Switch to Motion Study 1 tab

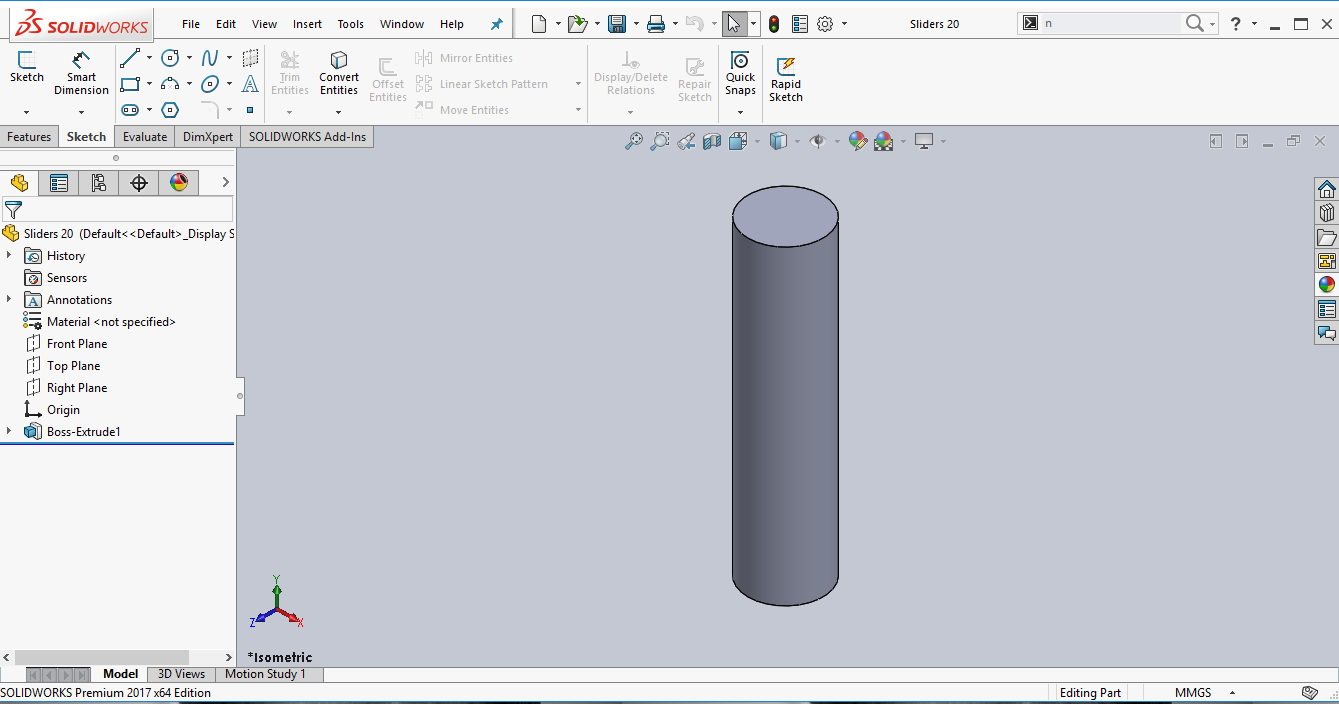(x=265, y=674)
